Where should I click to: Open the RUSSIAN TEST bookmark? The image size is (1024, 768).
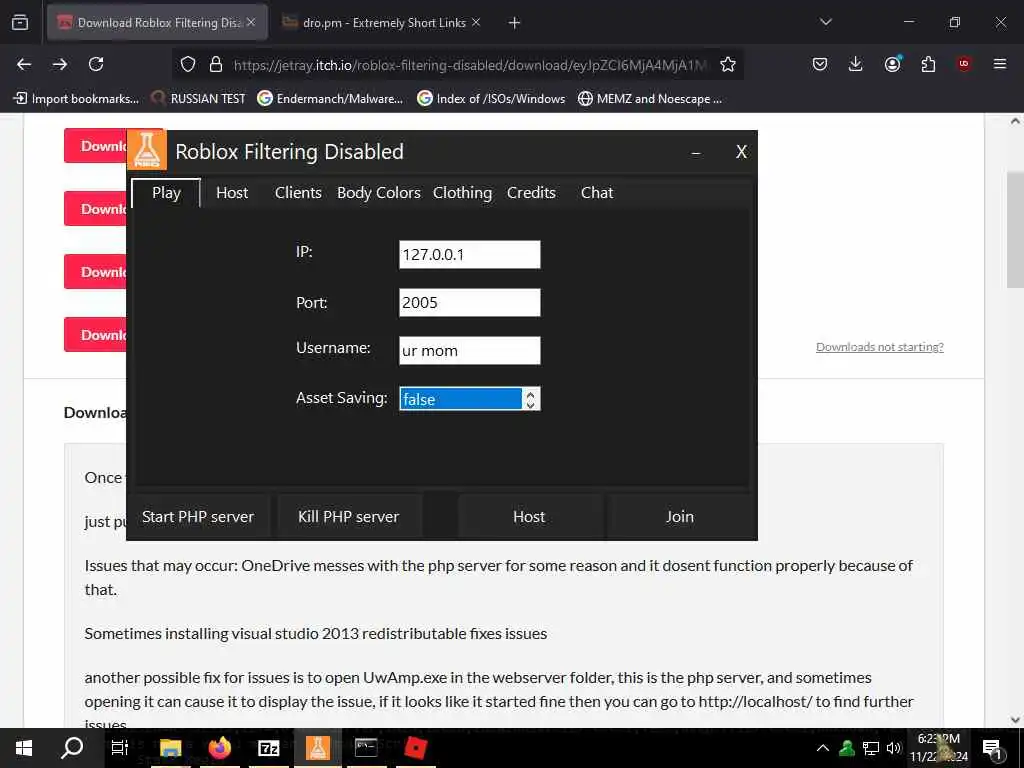[x=198, y=99]
